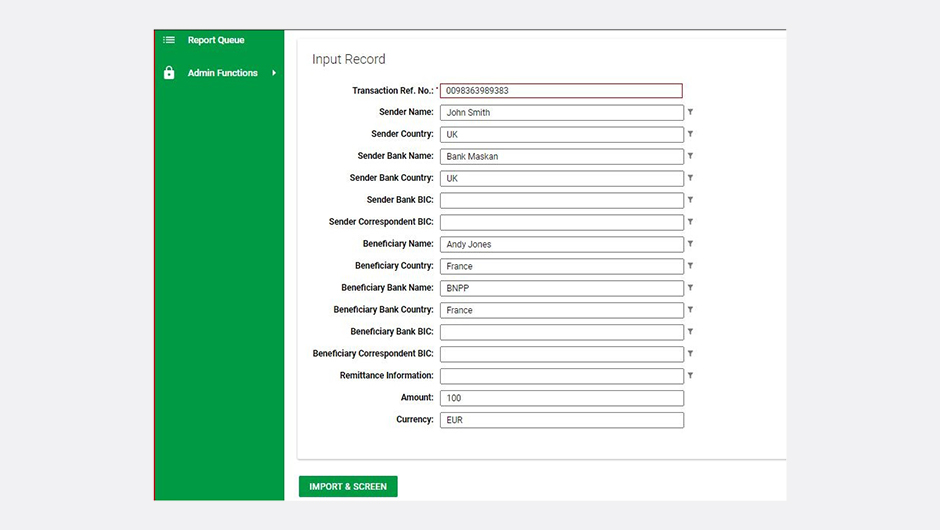Click the filter icon beside Beneficiary Bank BIC
Image resolution: width=940 pixels, height=530 pixels.
[x=690, y=332]
